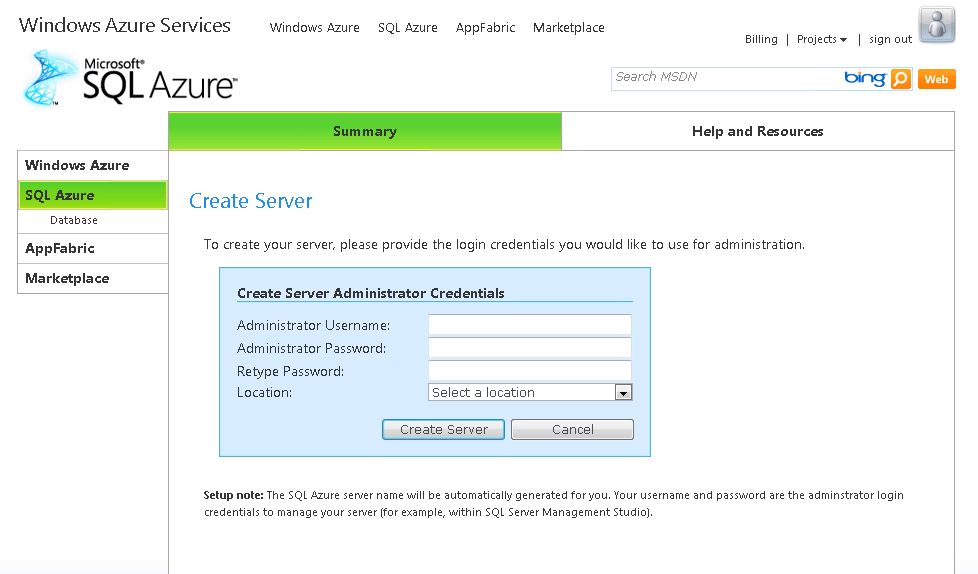Open AppFabric in the top navigation
This screenshot has height=574, width=978.
click(485, 27)
